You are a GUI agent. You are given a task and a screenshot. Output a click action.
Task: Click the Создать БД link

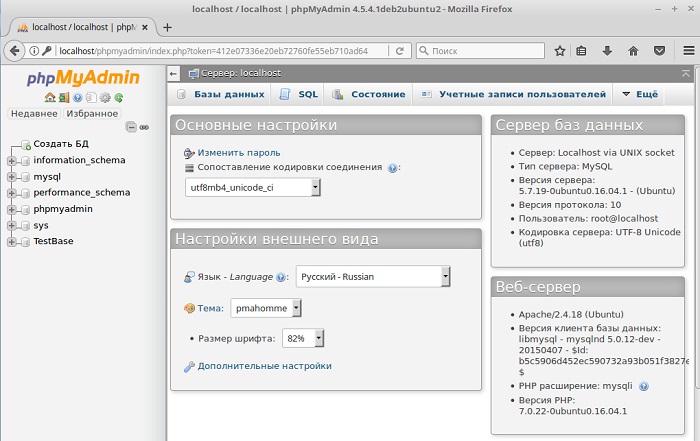[x=61, y=144]
